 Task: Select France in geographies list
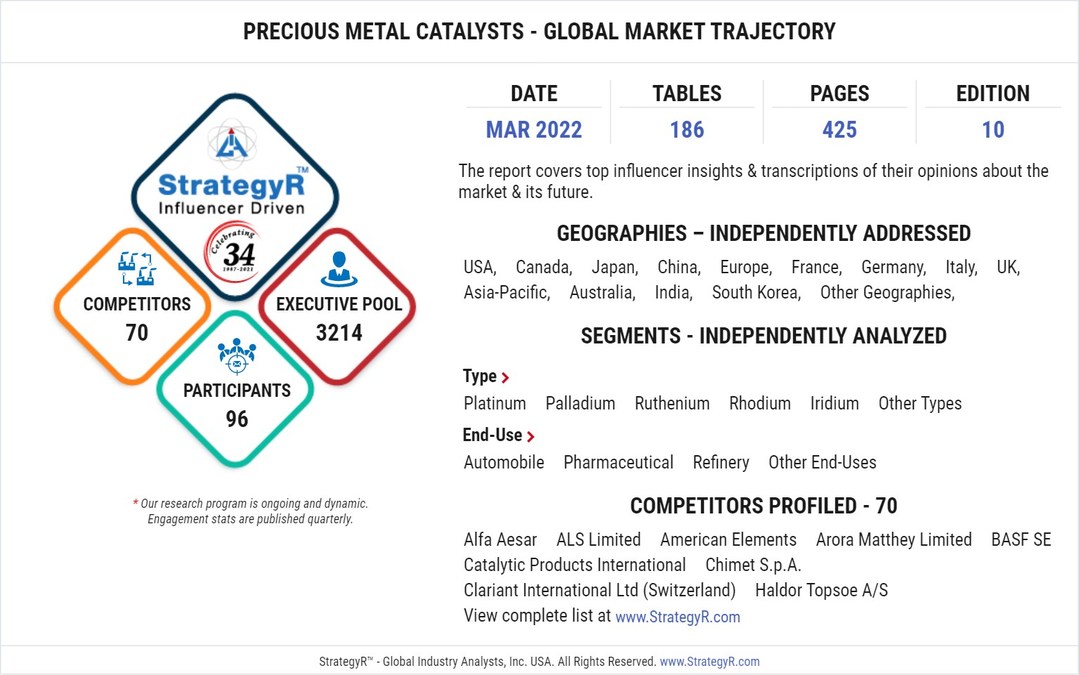coord(817,268)
